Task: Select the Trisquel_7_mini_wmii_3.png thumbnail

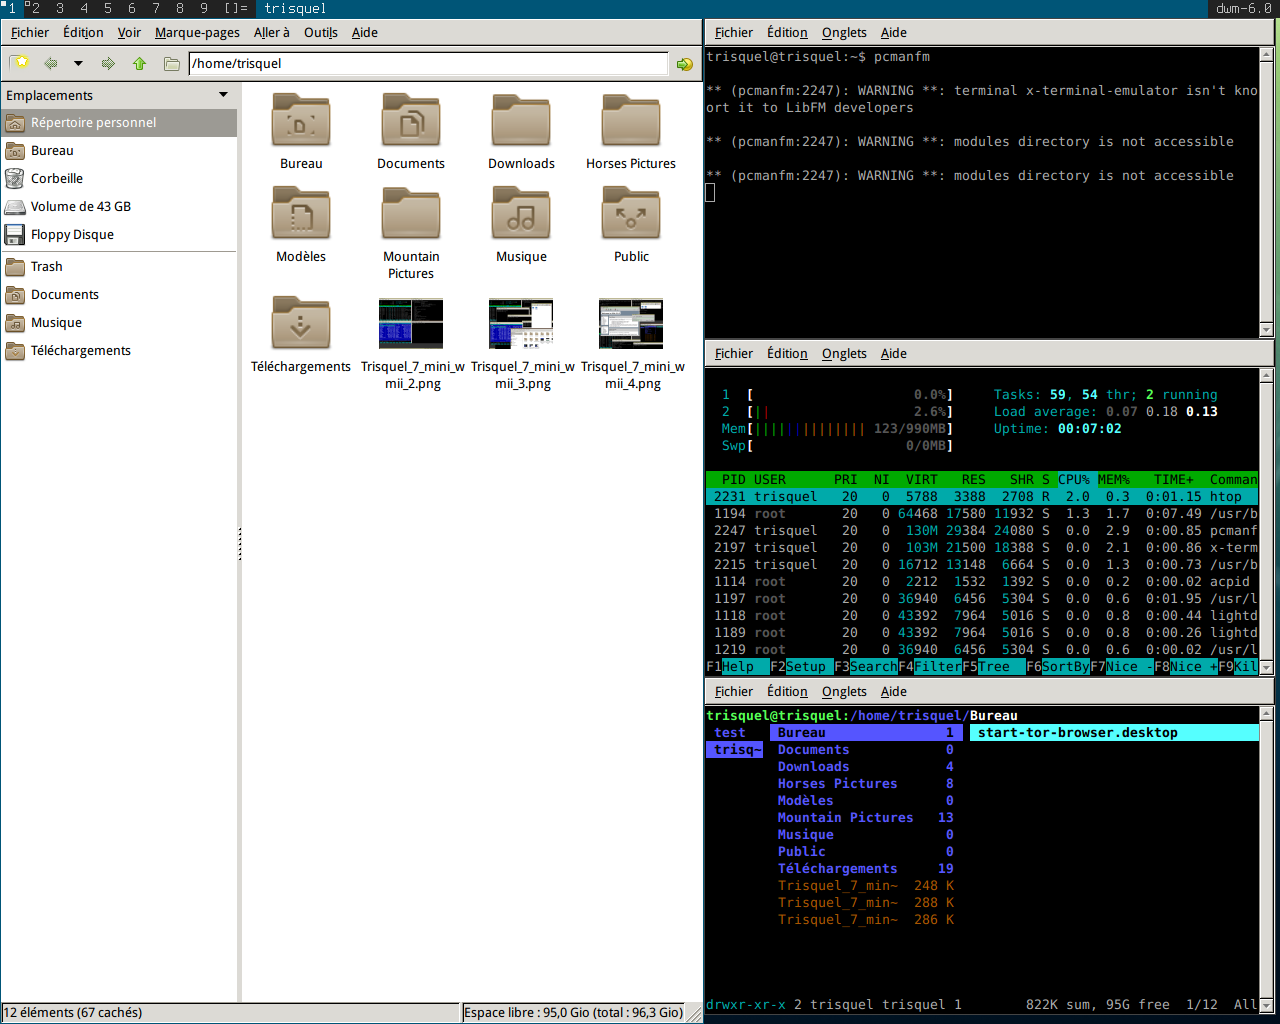Action: click(x=521, y=324)
